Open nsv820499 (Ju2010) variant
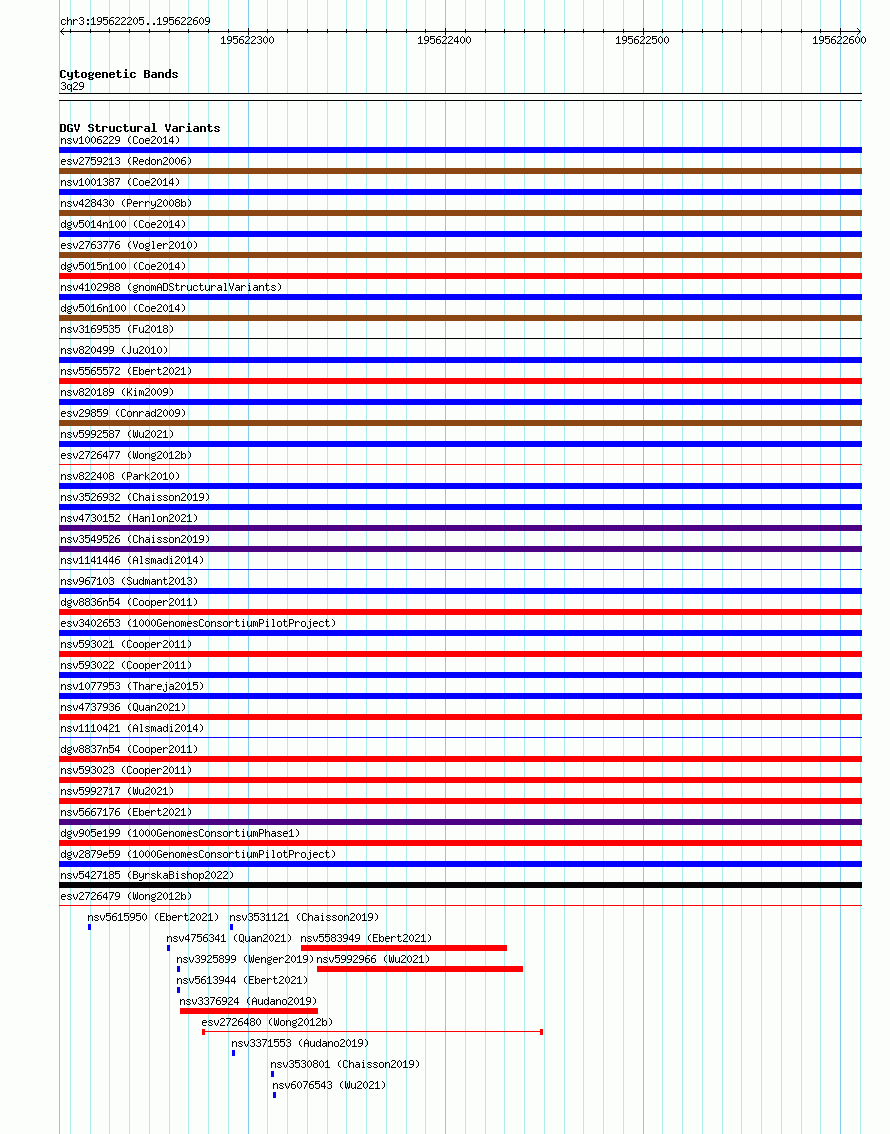This screenshot has height=1134, width=890. pos(114,350)
